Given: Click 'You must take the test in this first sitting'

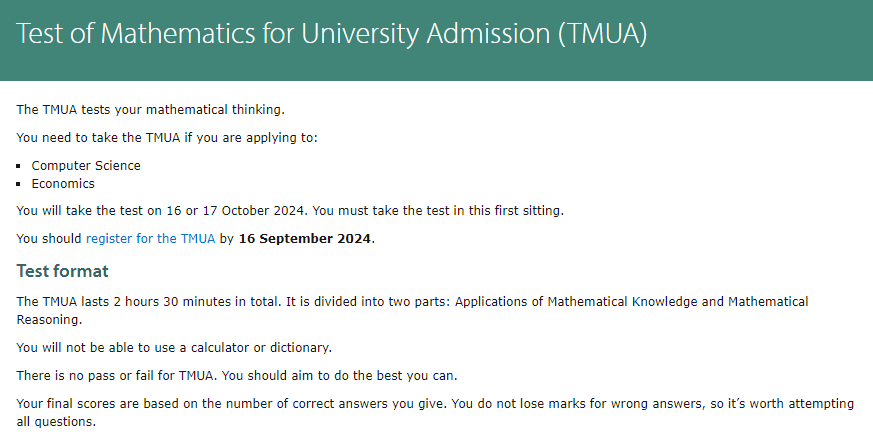Looking at the screenshot, I should [x=439, y=211].
